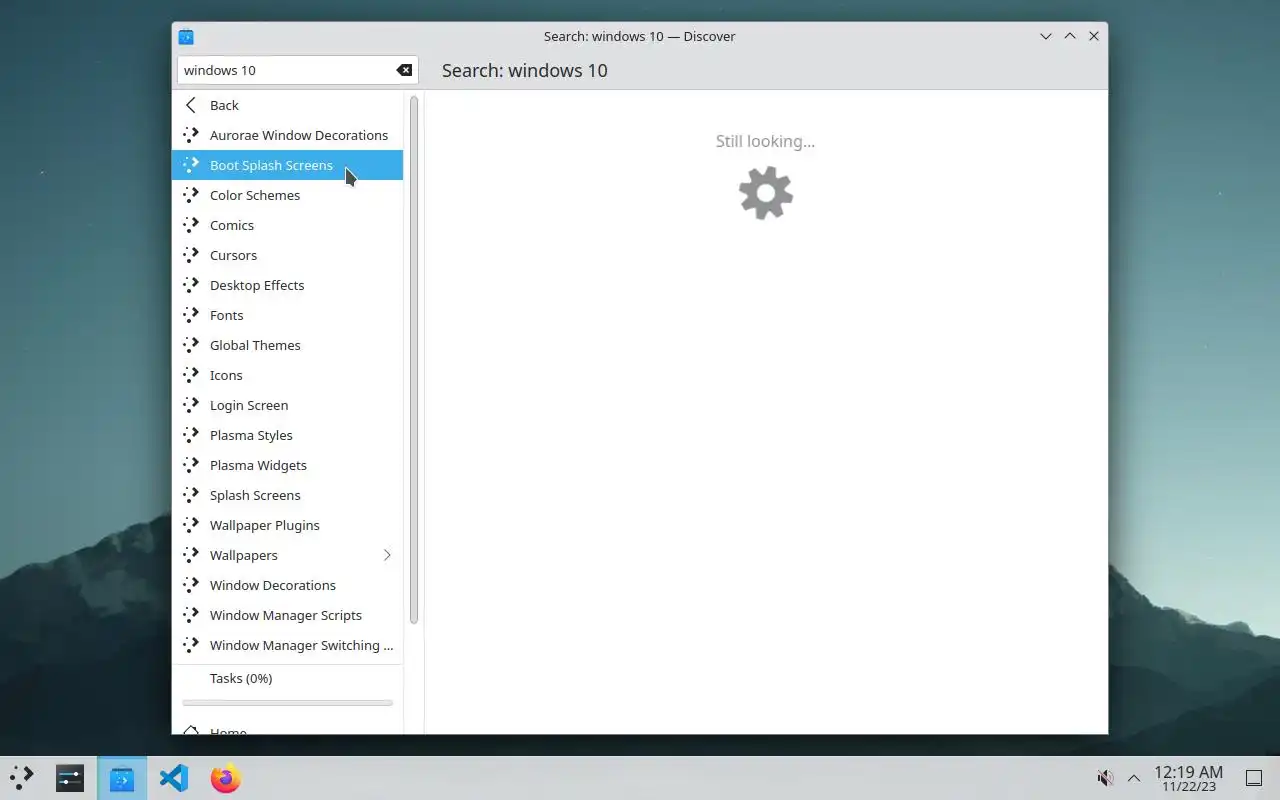The width and height of the screenshot is (1280, 800).
Task: Select Boot Splash Screens category
Action: 288,165
